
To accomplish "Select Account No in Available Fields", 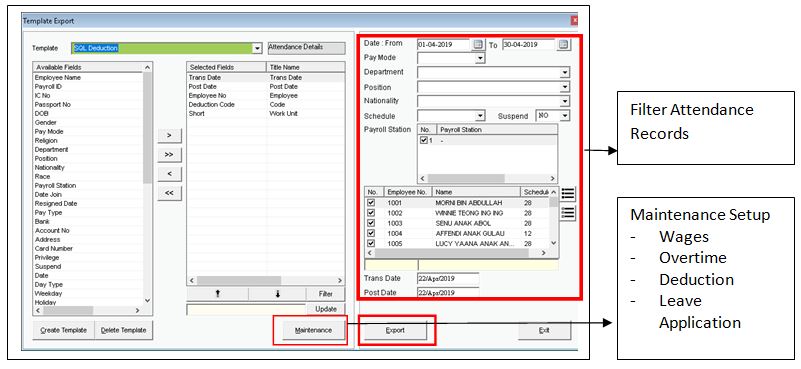I will [x=52, y=230].
